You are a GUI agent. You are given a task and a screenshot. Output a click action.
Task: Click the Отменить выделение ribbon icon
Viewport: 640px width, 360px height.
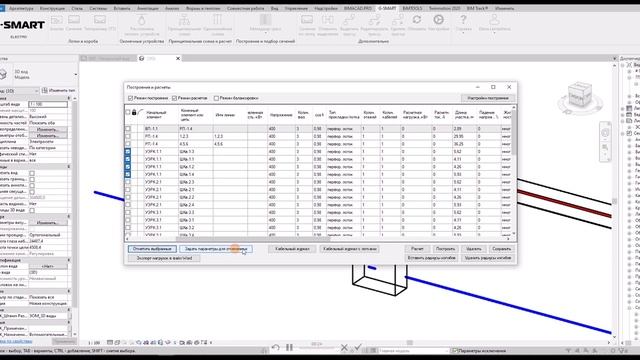coord(327,20)
